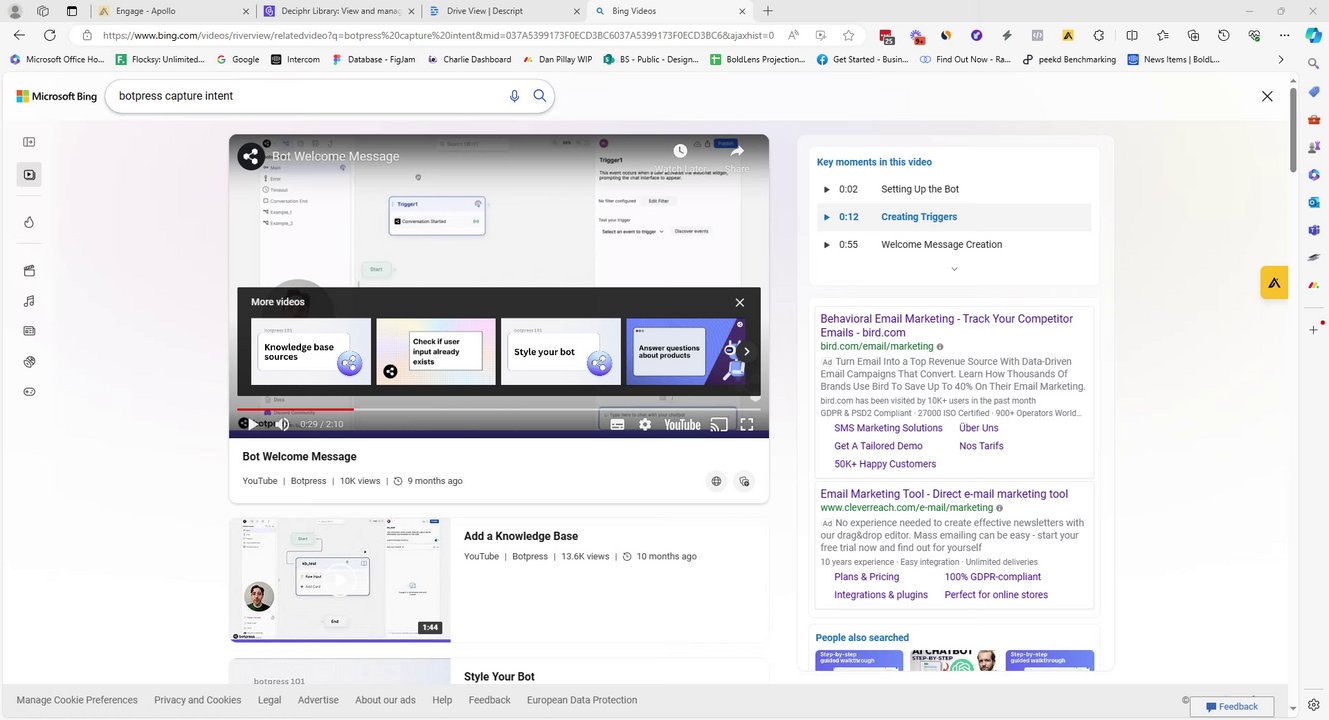Refresh the page
Image resolution: width=1329 pixels, height=720 pixels.
pyautogui.click(x=49, y=35)
